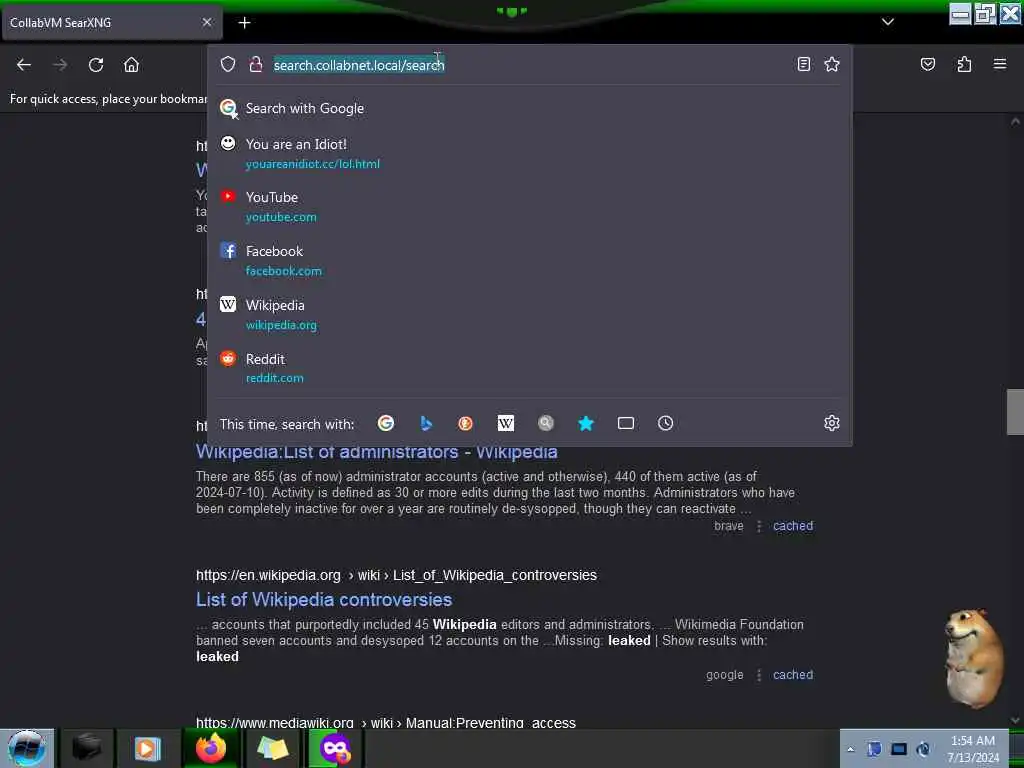1024x768 pixels.
Task: Search this time with Bing icon
Action: pyautogui.click(x=426, y=423)
